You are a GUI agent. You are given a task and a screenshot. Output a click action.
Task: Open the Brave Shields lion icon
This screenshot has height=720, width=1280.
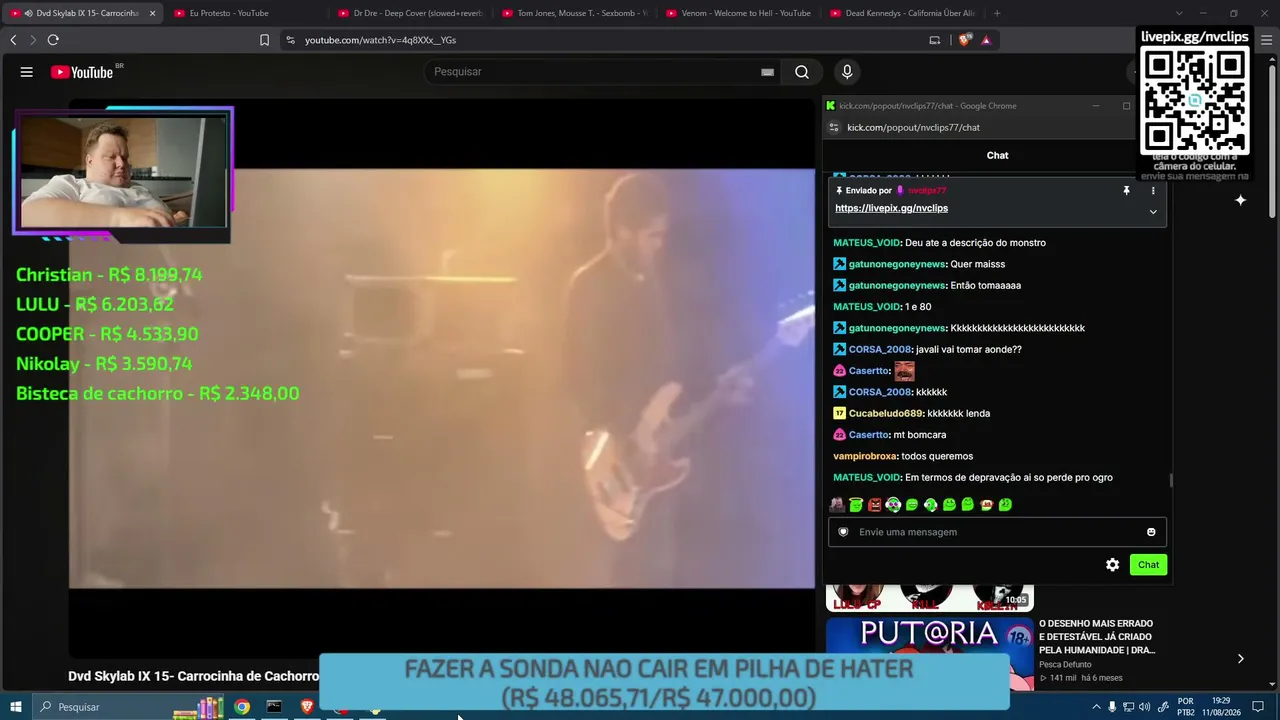click(x=964, y=40)
